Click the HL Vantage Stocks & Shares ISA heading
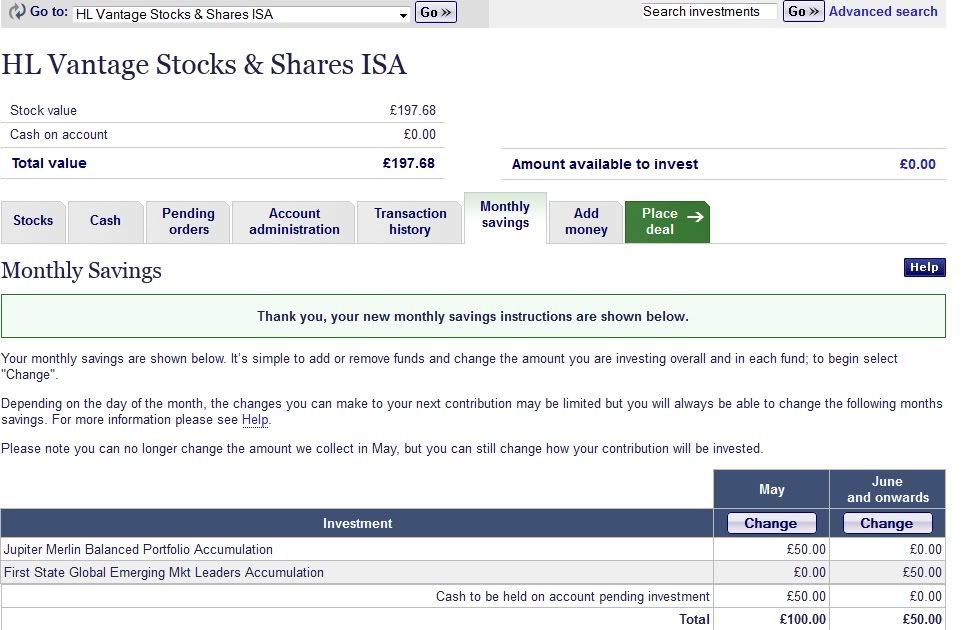Screen dimensions: 965x630 click(x=204, y=65)
